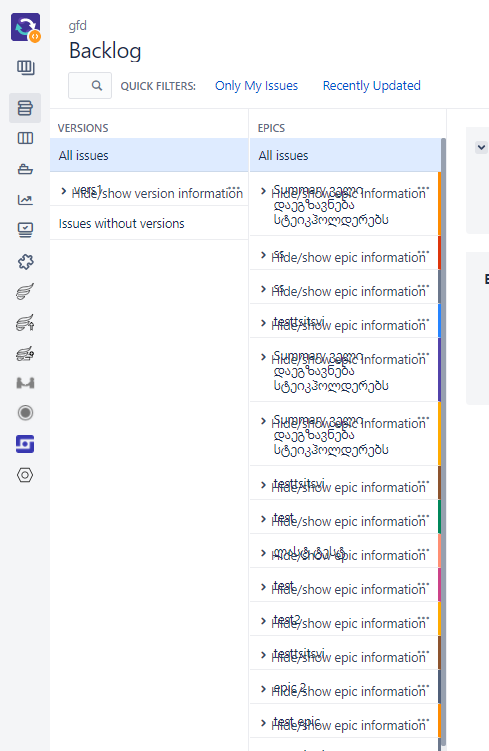Expand the green-barred test epic
The image size is (489, 751).
[x=263, y=519]
